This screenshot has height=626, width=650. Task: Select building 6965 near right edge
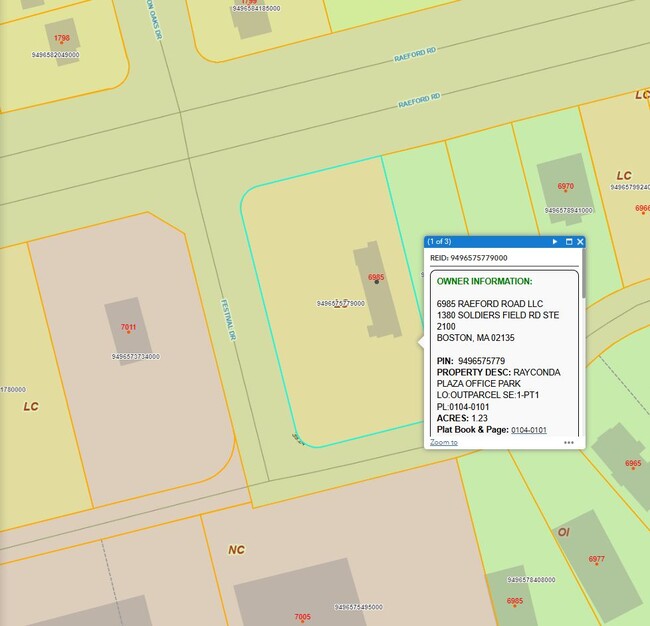pyautogui.click(x=633, y=464)
